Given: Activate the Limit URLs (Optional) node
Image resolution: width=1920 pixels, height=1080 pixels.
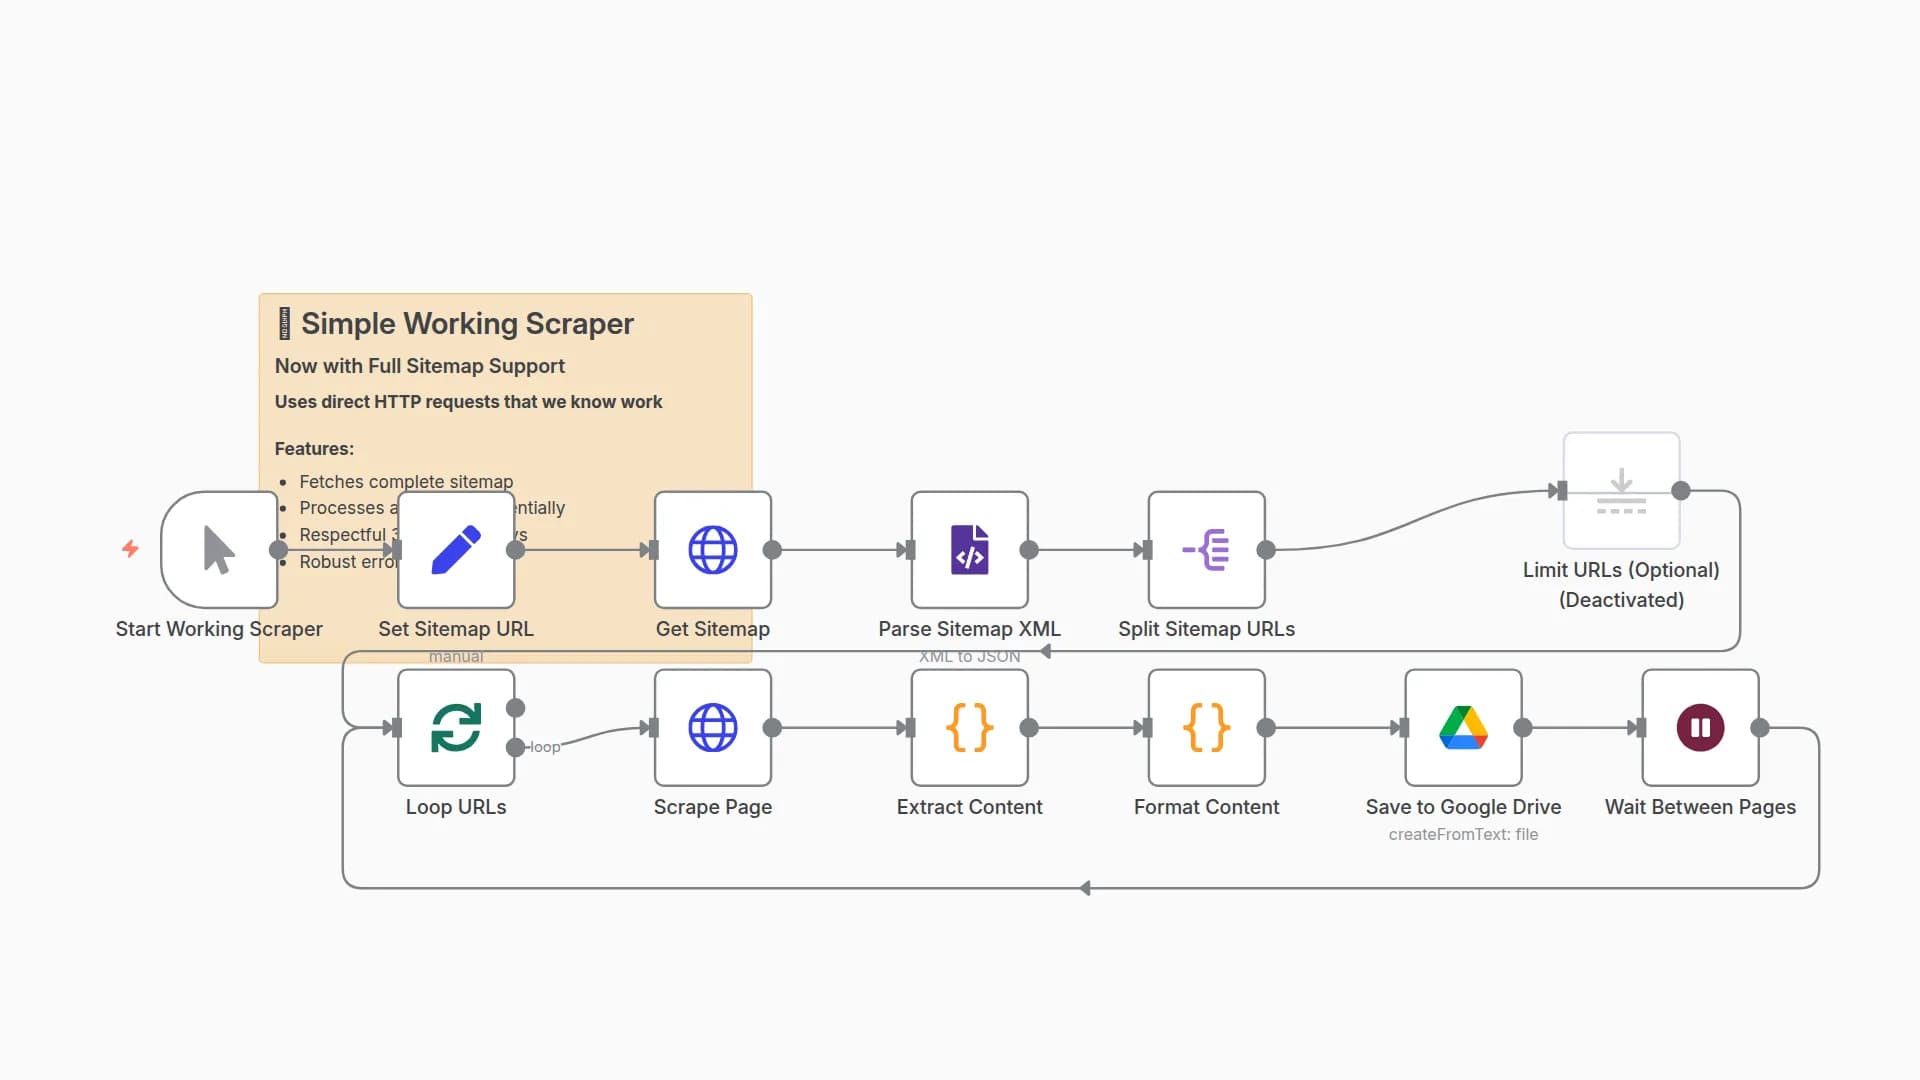Looking at the screenshot, I should pos(1621,491).
